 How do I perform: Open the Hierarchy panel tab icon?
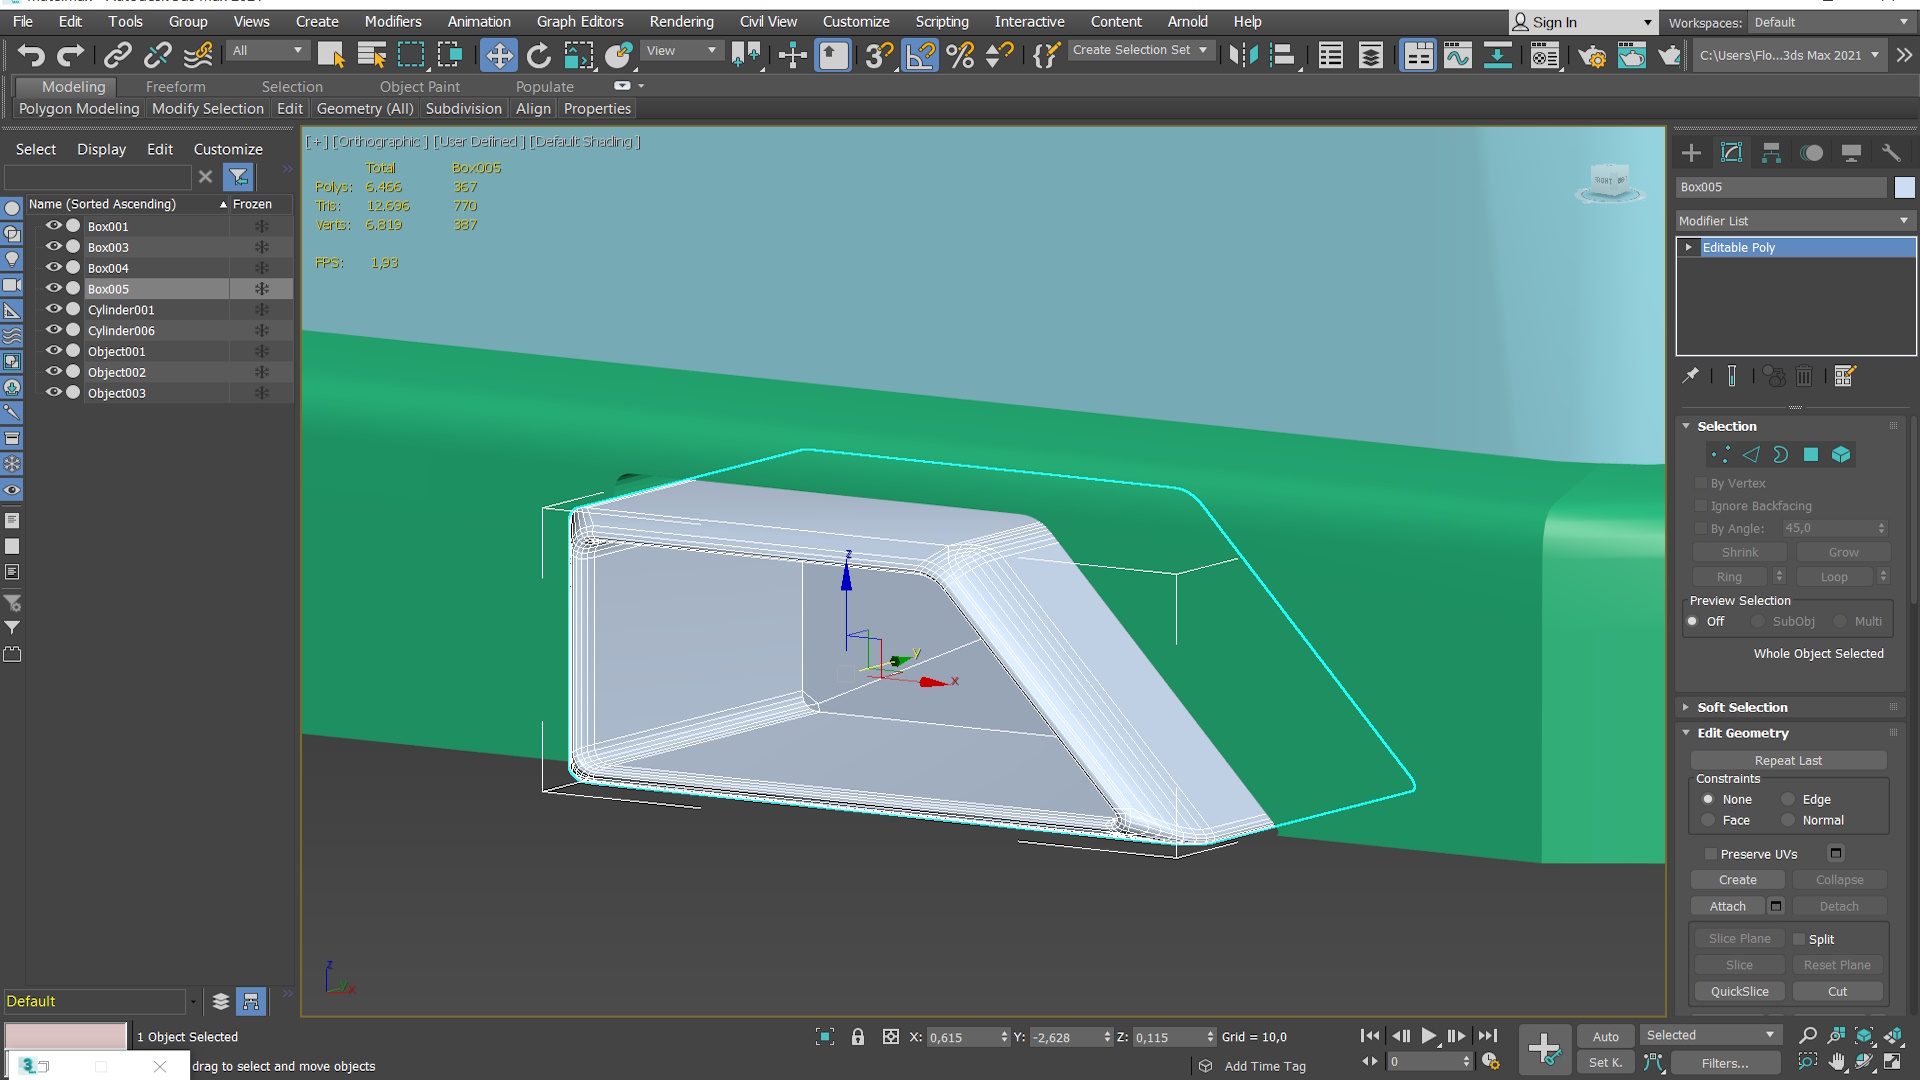(1771, 152)
